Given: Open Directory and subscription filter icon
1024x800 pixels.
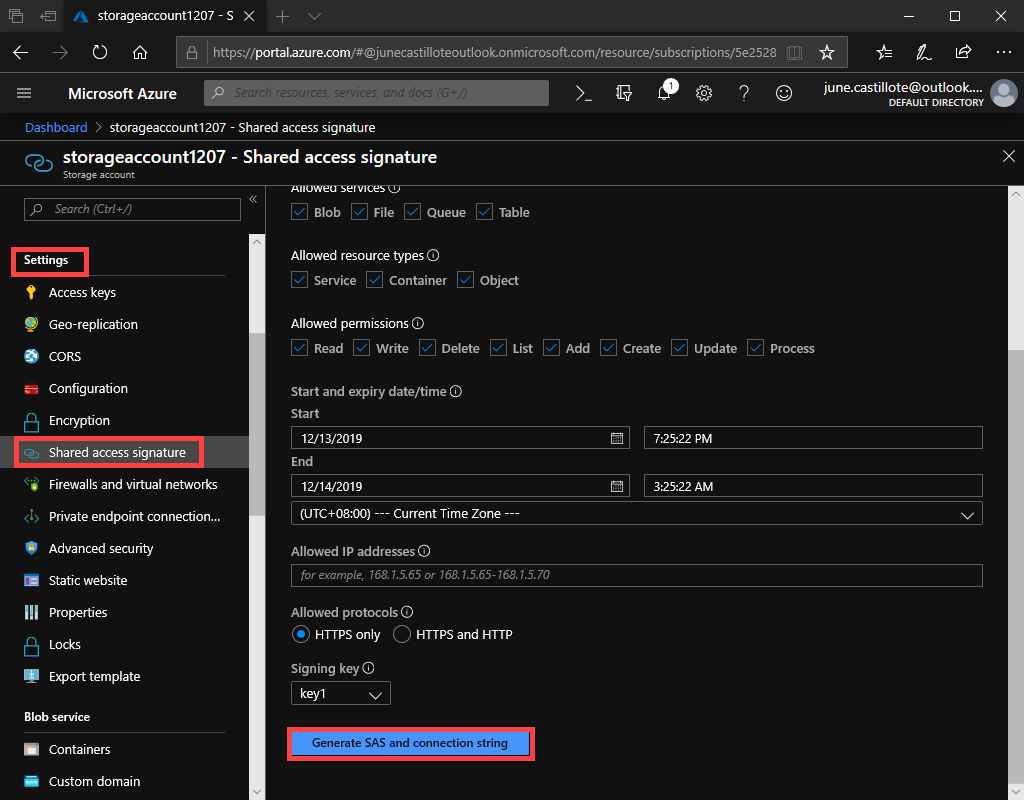Looking at the screenshot, I should tap(624, 93).
